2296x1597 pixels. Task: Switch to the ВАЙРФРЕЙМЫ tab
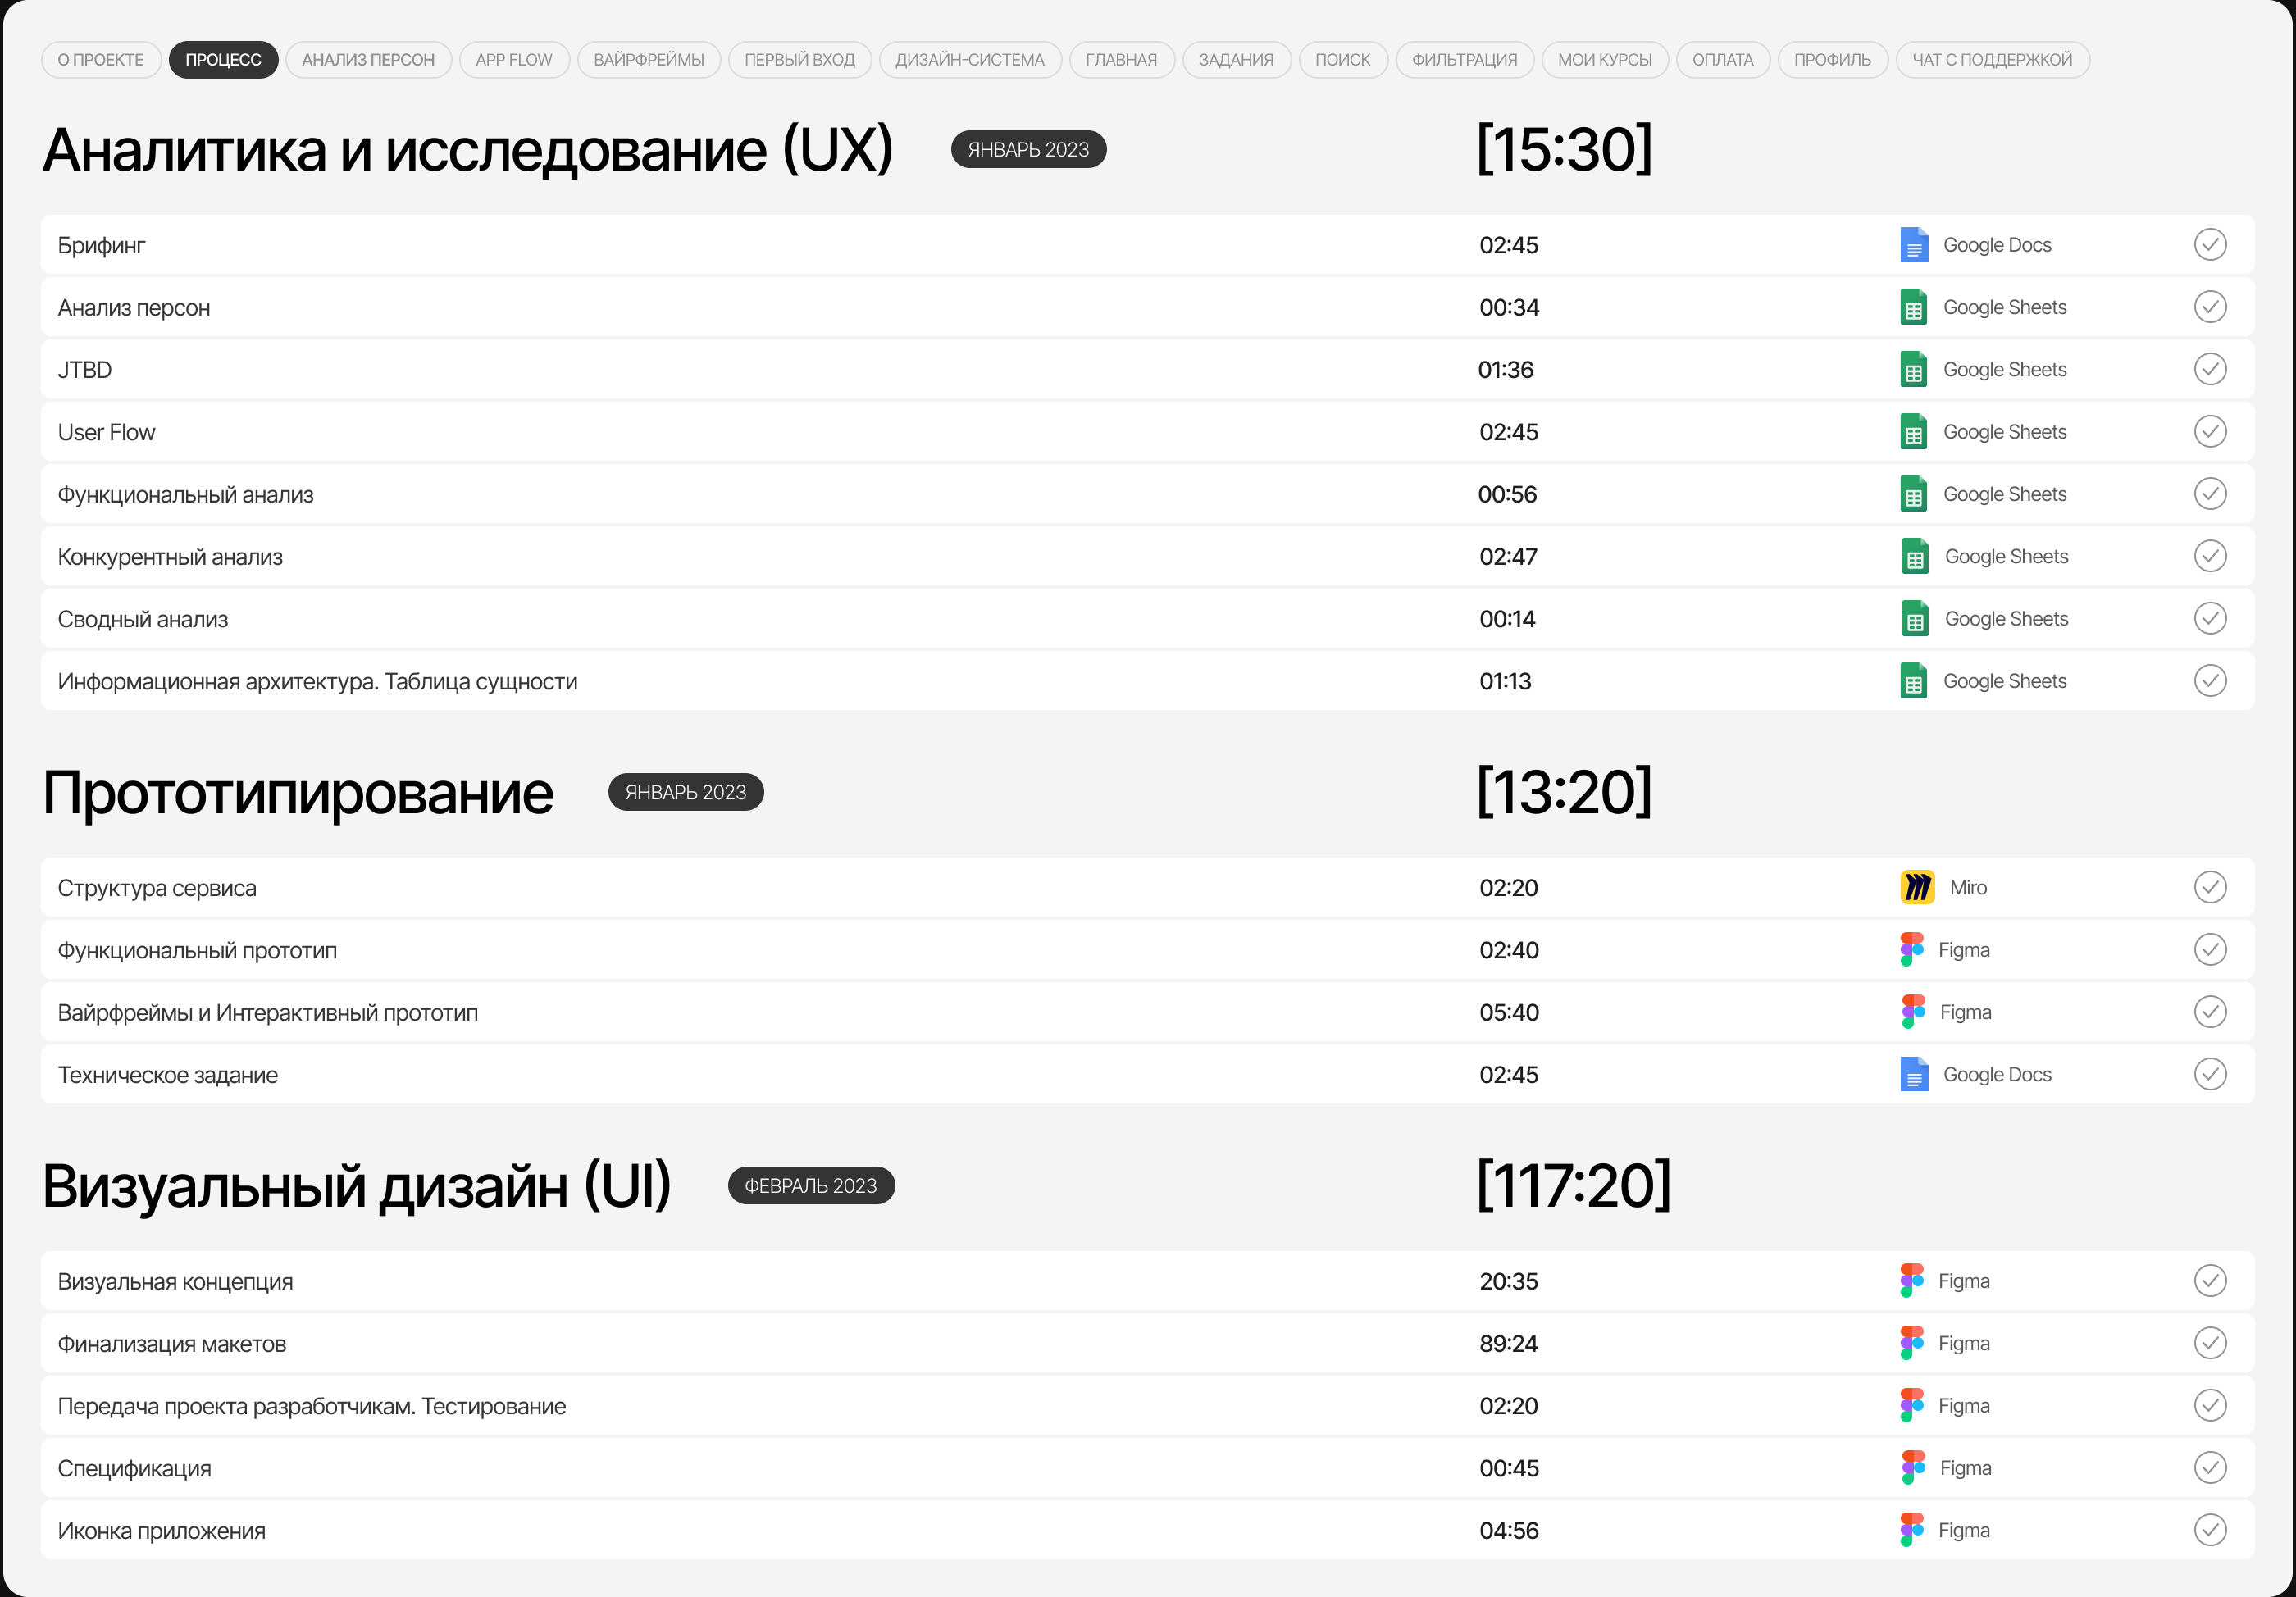[648, 60]
